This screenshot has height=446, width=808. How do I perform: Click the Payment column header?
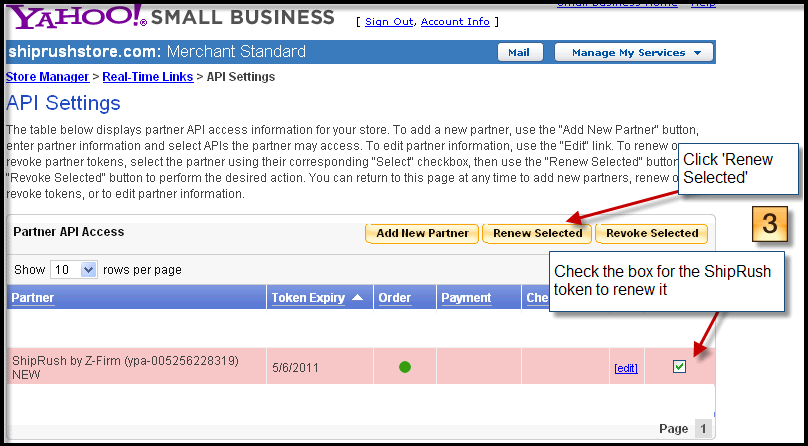[467, 297]
